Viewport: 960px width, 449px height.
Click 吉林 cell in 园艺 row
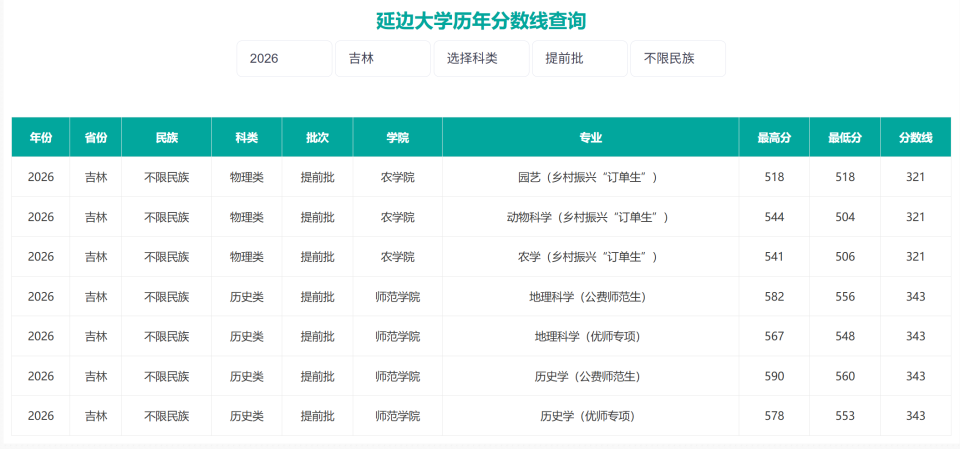tap(96, 177)
